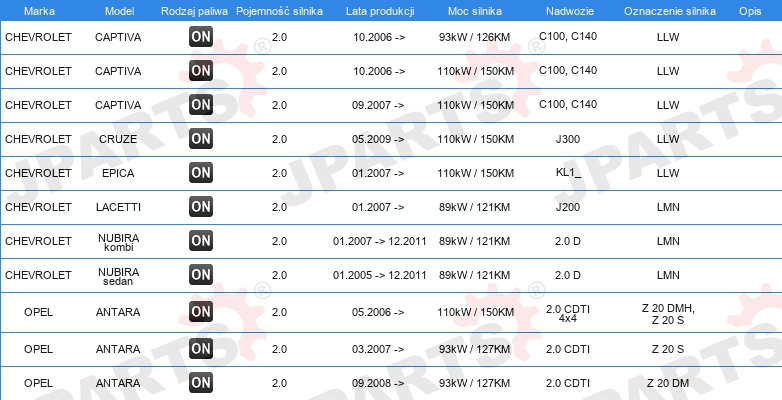
Task: Select the 2.0 CDTI 4x4 body cell
Action: click(568, 313)
